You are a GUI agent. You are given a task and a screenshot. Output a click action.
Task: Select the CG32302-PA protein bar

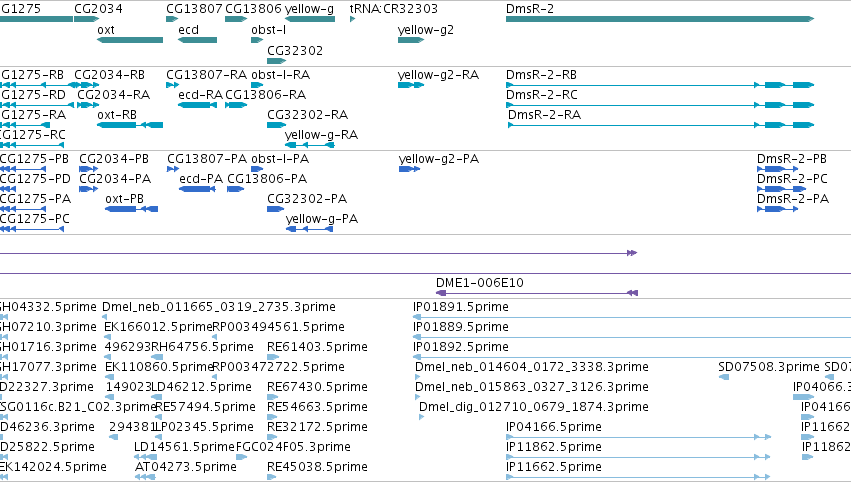276,209
